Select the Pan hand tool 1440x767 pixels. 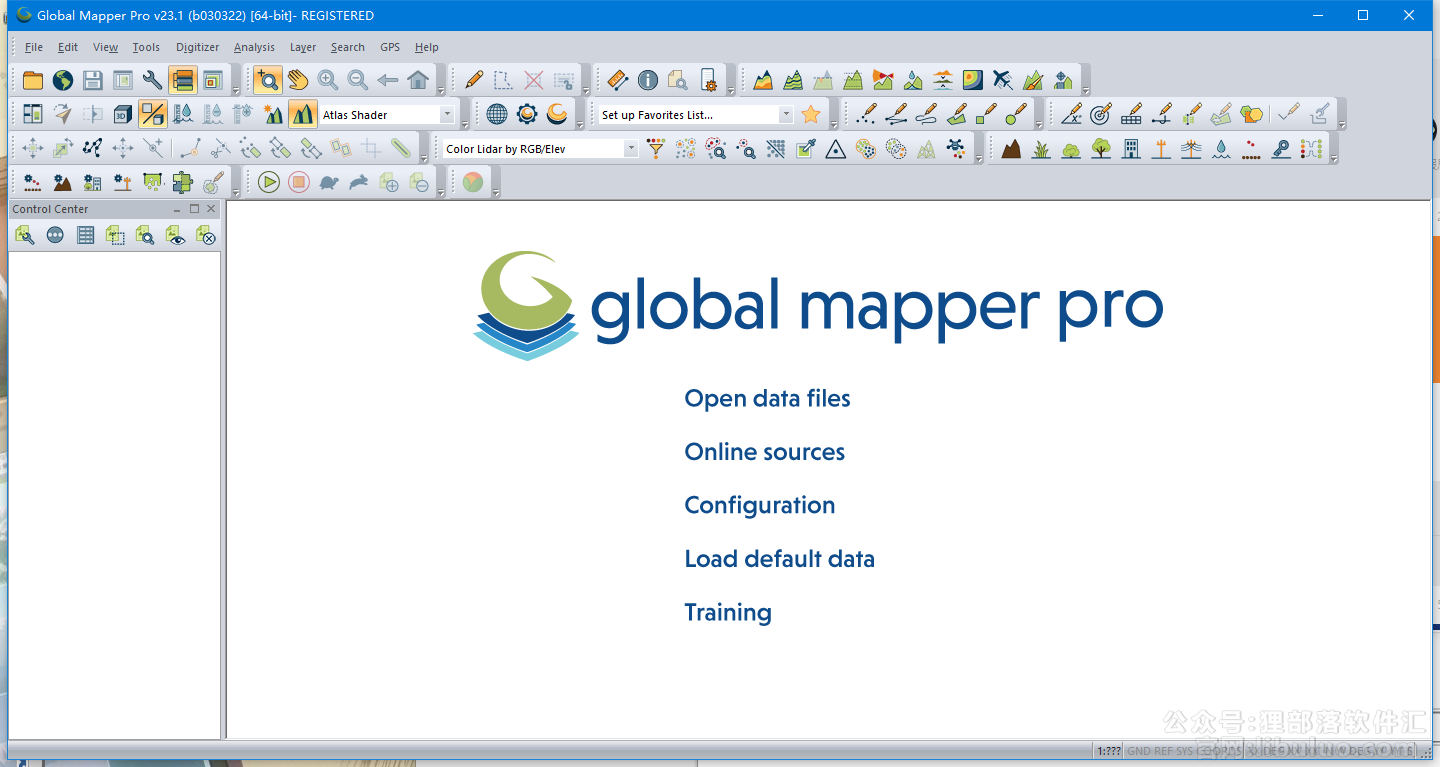[298, 80]
